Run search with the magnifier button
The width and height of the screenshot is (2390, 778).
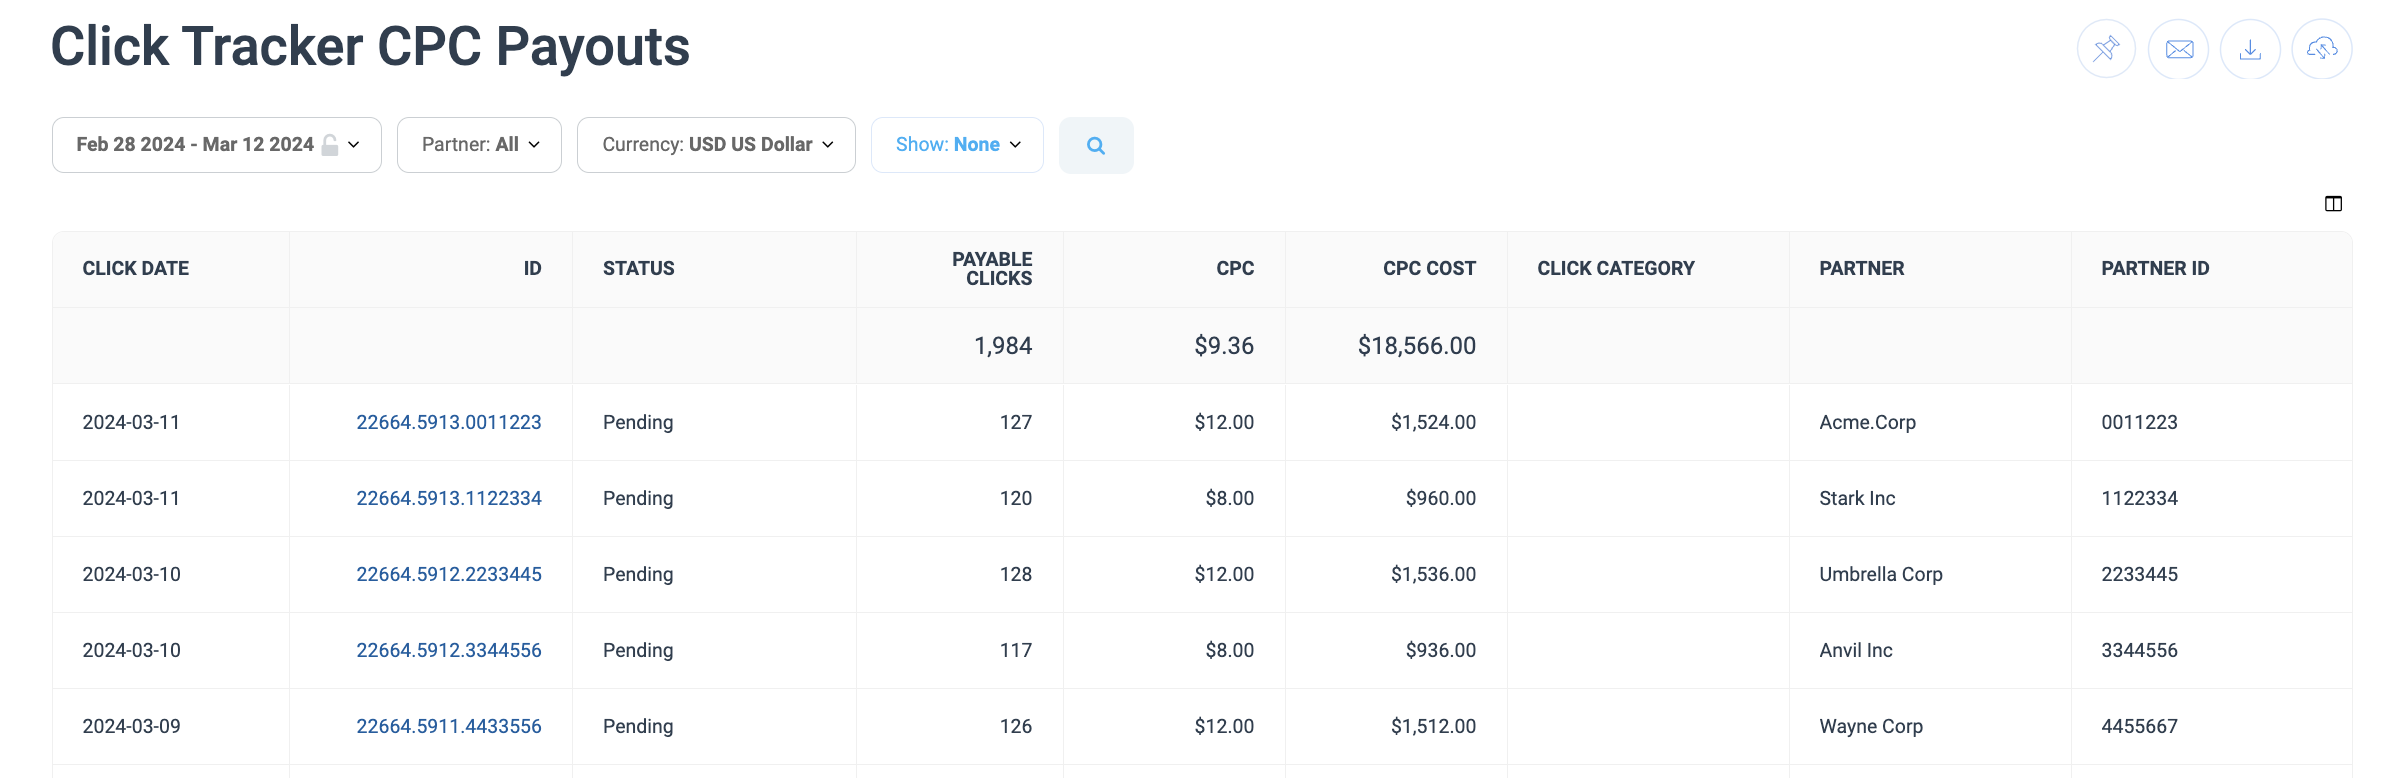(x=1096, y=145)
